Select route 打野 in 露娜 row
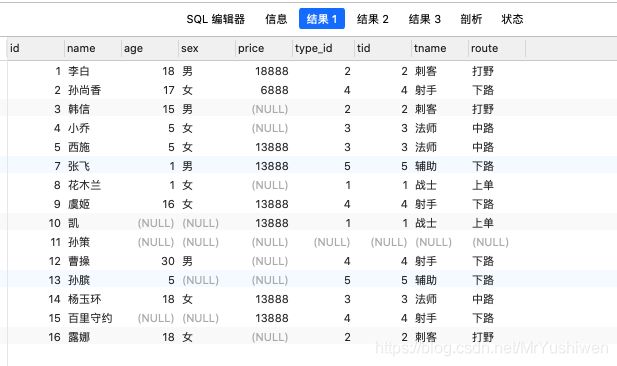The image size is (617, 366). point(483,337)
